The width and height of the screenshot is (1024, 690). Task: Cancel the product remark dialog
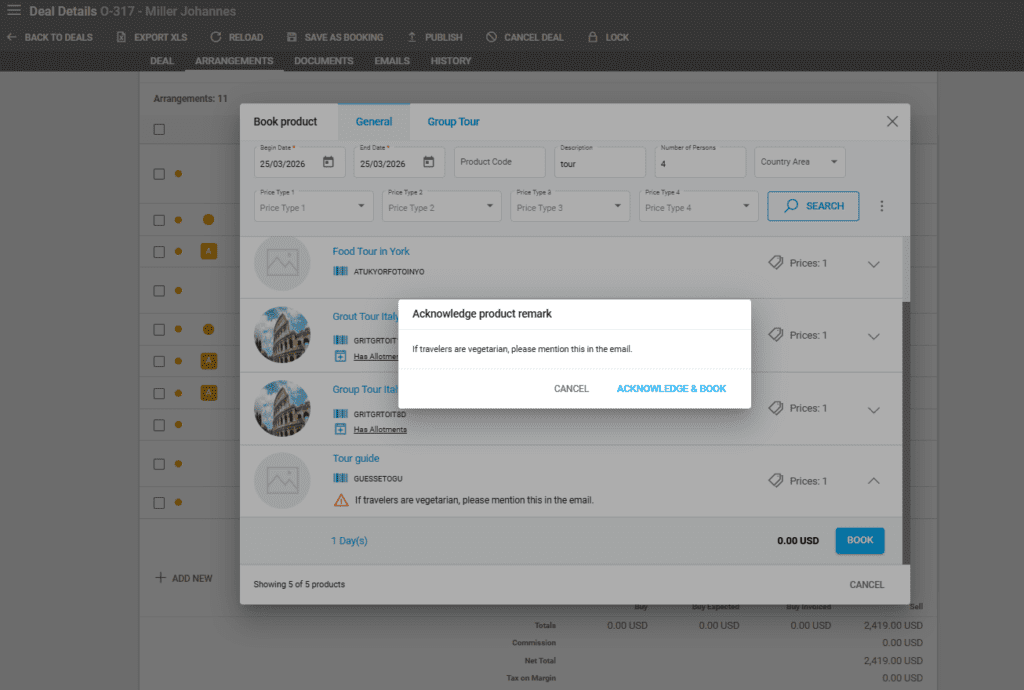point(571,389)
